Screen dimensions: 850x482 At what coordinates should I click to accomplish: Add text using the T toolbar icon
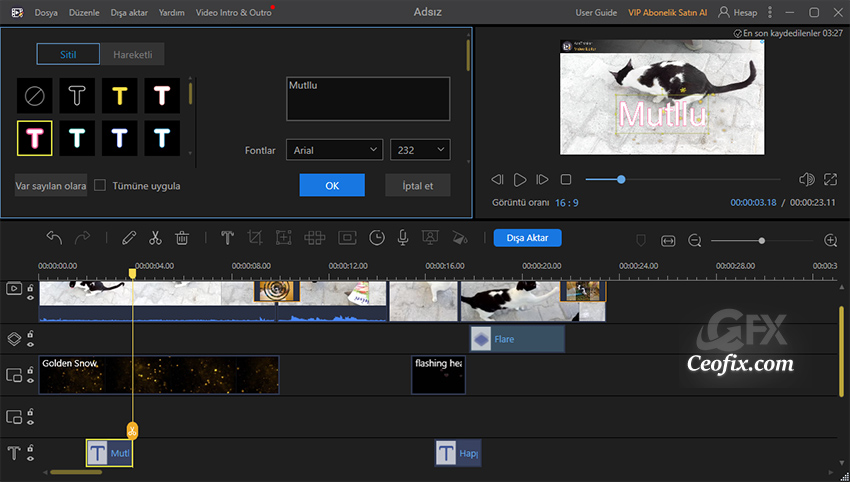[228, 238]
